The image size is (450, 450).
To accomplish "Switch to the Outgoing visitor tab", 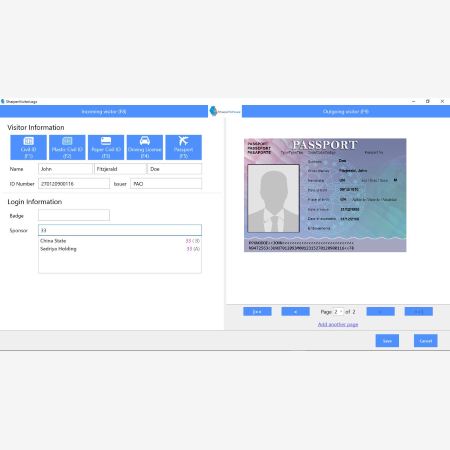I will [346, 112].
